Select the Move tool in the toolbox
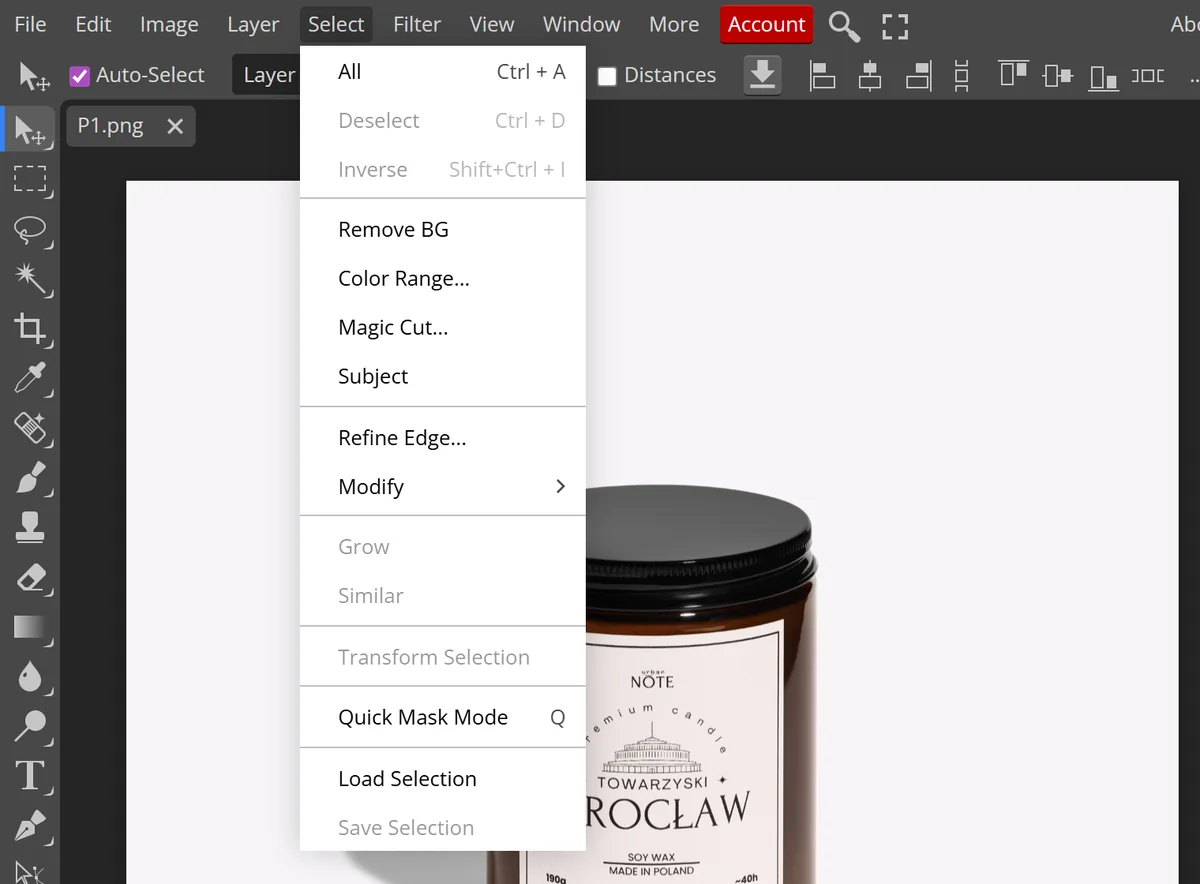 [29, 131]
